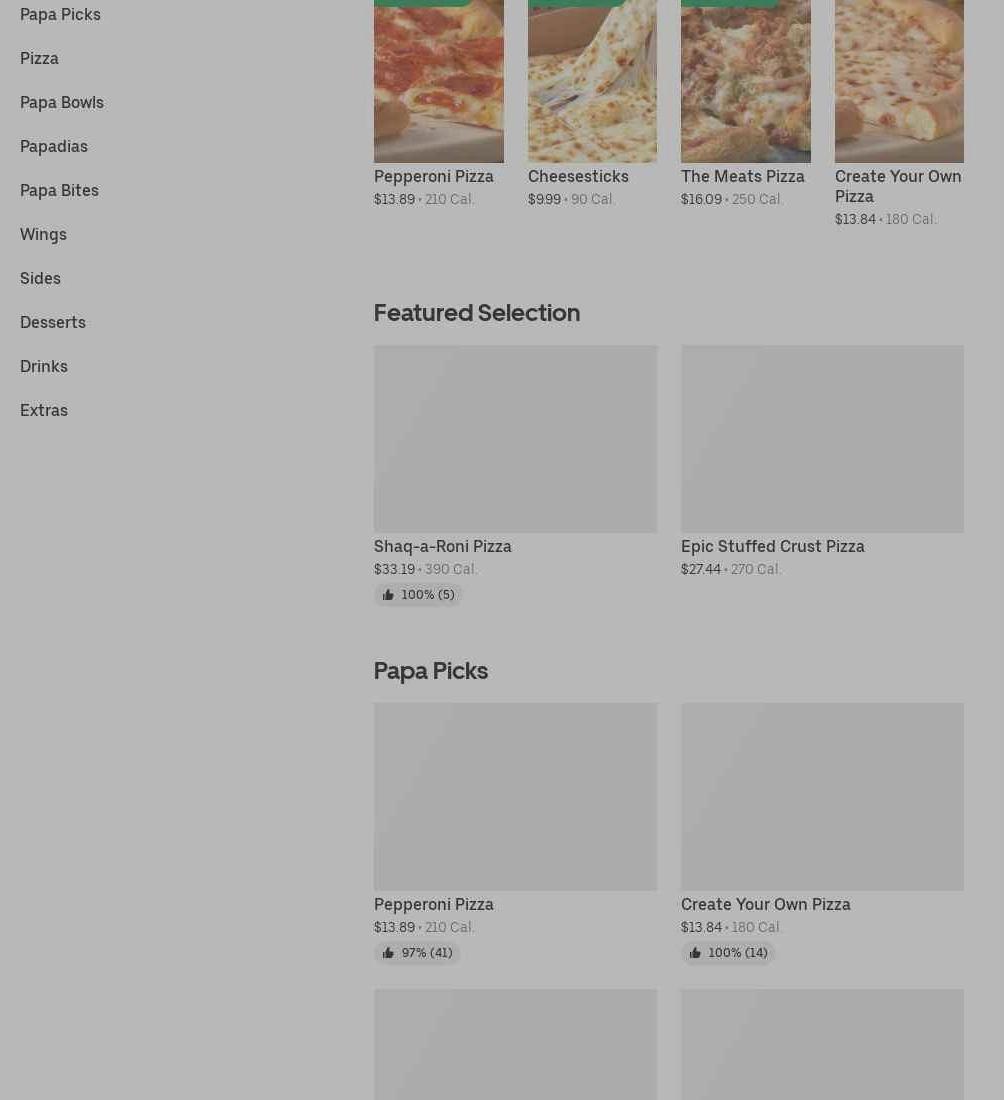The image size is (1004, 1100).
Task: Click thumbs-up icon under Shaq-a-Roni Pizza
Action: pos(388,595)
